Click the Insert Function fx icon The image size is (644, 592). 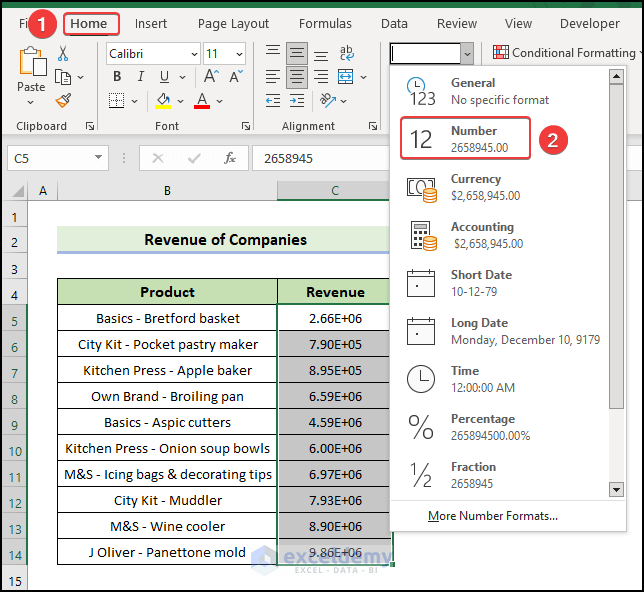pyautogui.click(x=230, y=158)
